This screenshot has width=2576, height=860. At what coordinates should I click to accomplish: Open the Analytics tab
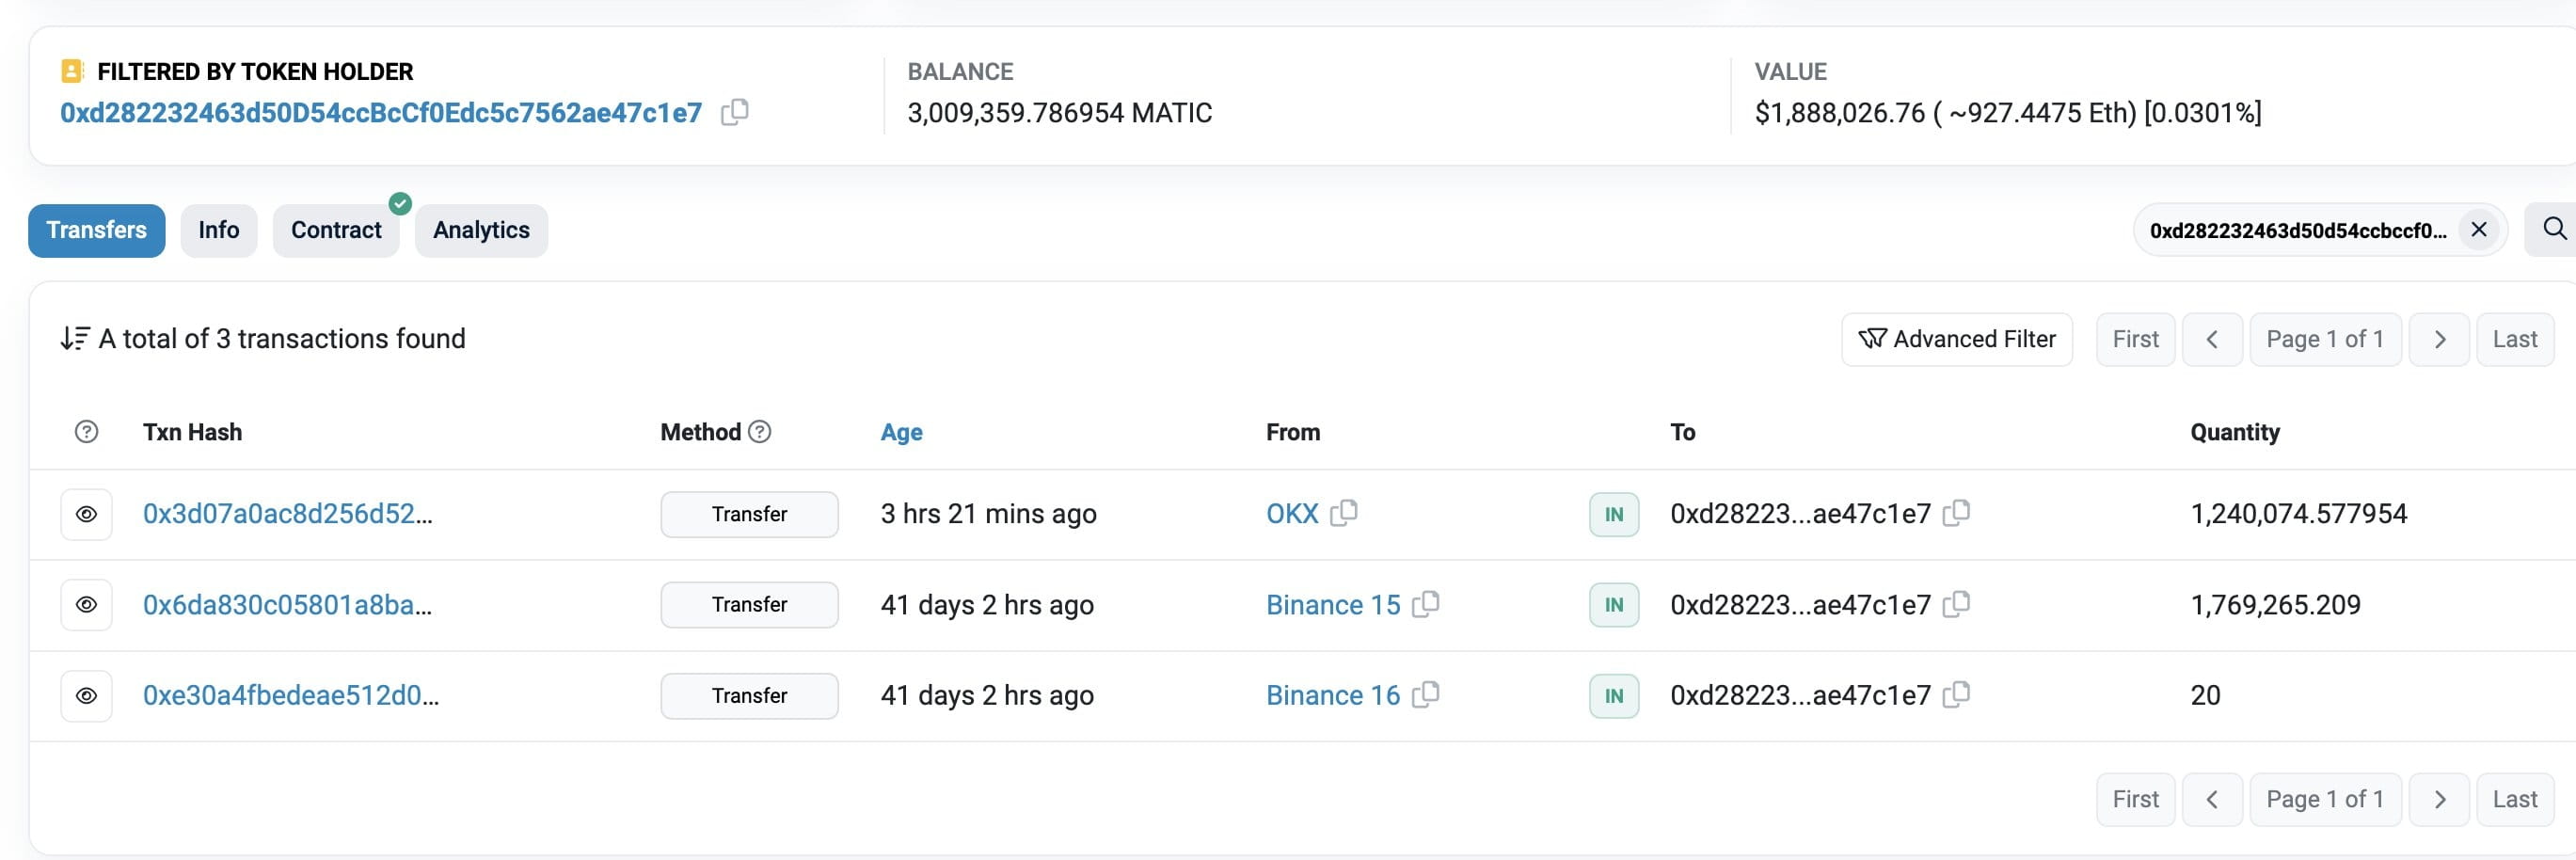pos(481,230)
